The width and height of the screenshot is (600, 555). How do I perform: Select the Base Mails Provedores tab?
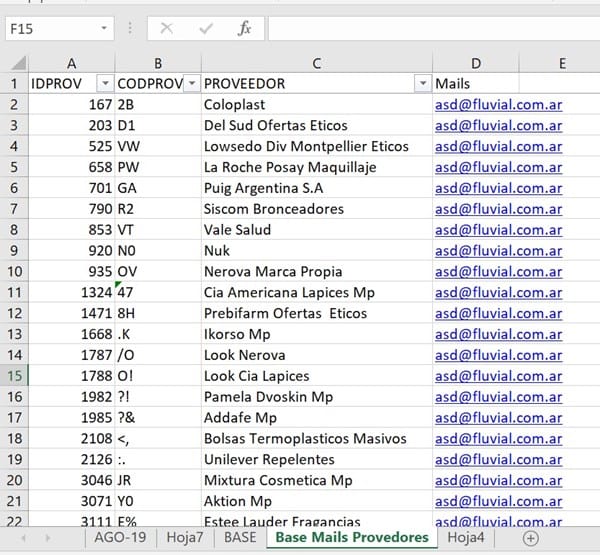[352, 537]
